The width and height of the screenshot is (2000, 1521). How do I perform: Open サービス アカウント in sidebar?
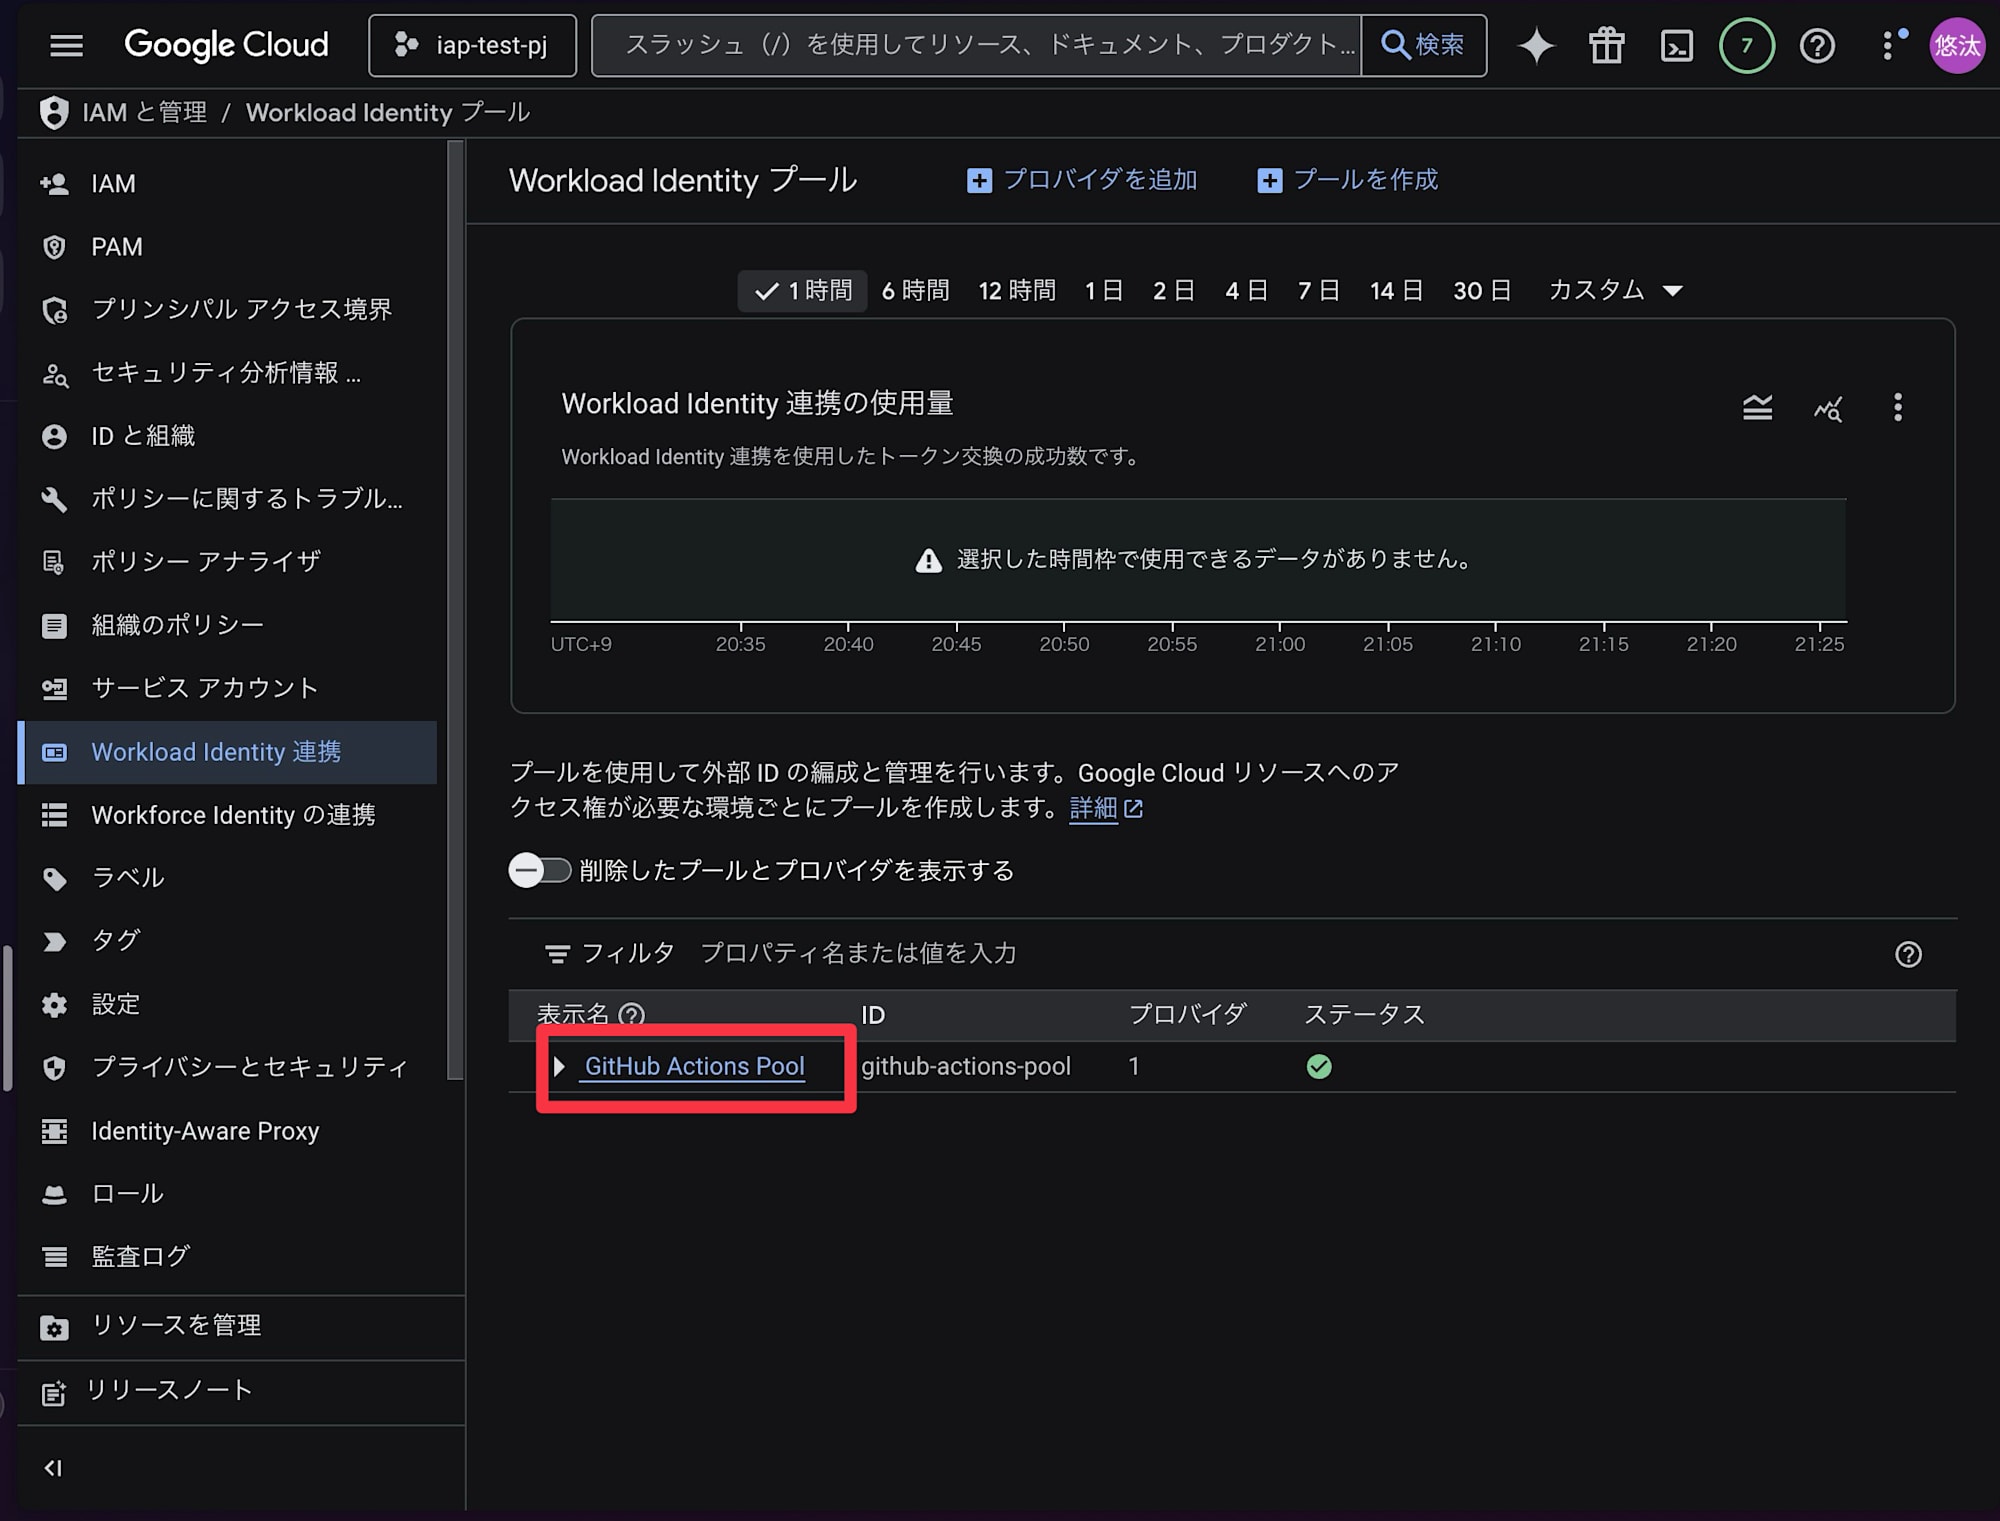204,688
